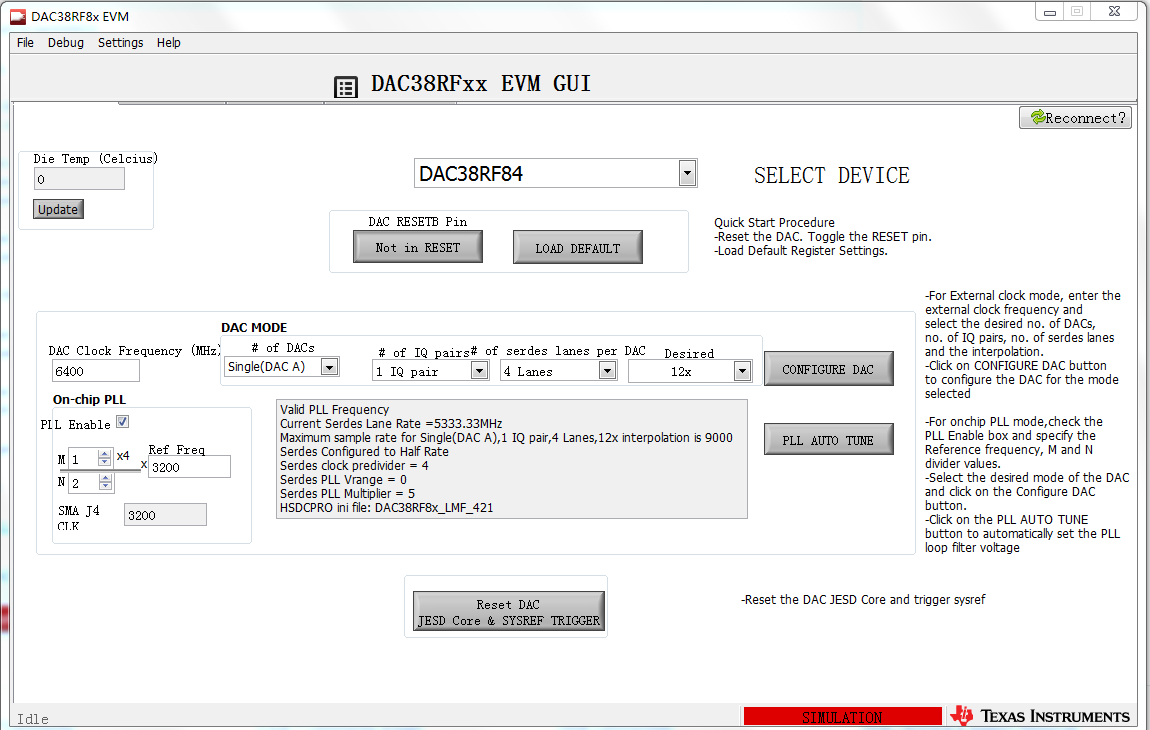This screenshot has height=730, width=1150.
Task: Click 'Serdes clock predivider = 4' line
Action: coord(354,465)
